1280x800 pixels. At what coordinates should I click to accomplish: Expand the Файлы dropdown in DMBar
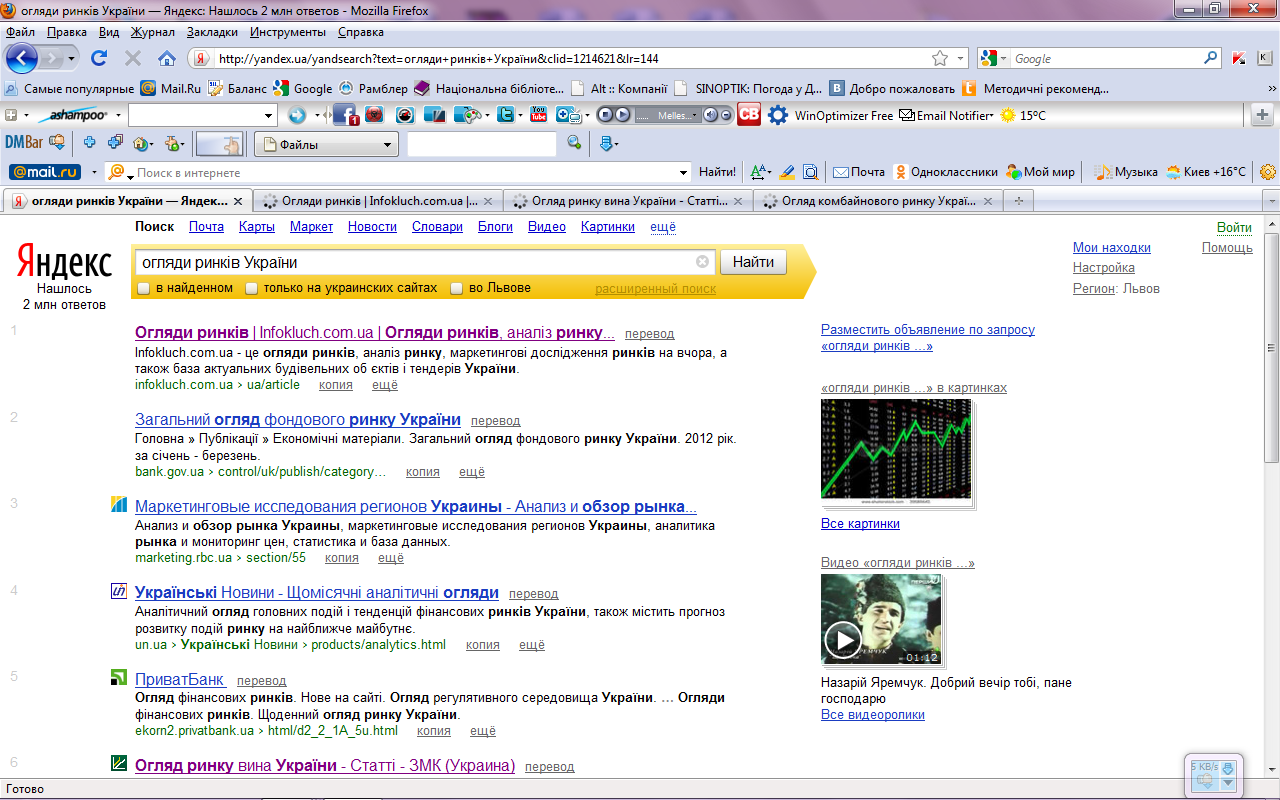[389, 145]
